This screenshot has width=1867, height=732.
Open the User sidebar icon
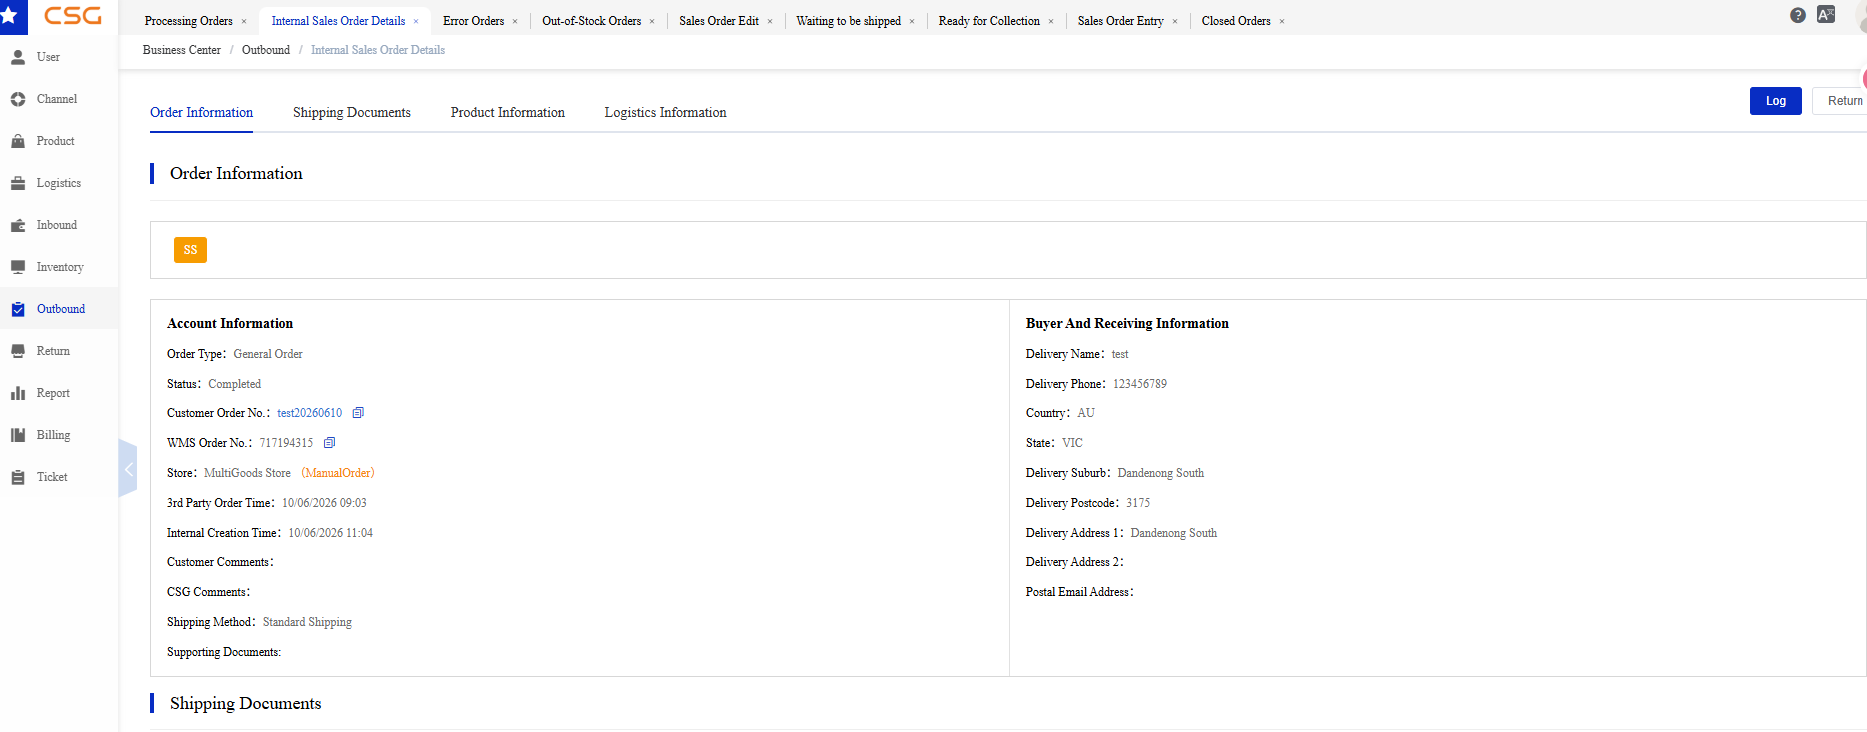tap(18, 57)
